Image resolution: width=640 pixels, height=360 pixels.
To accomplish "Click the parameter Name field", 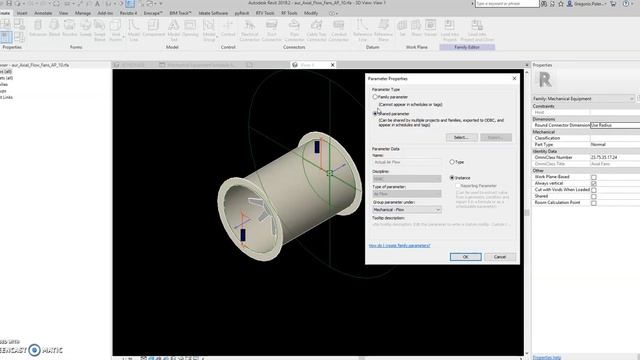I will coord(407,162).
